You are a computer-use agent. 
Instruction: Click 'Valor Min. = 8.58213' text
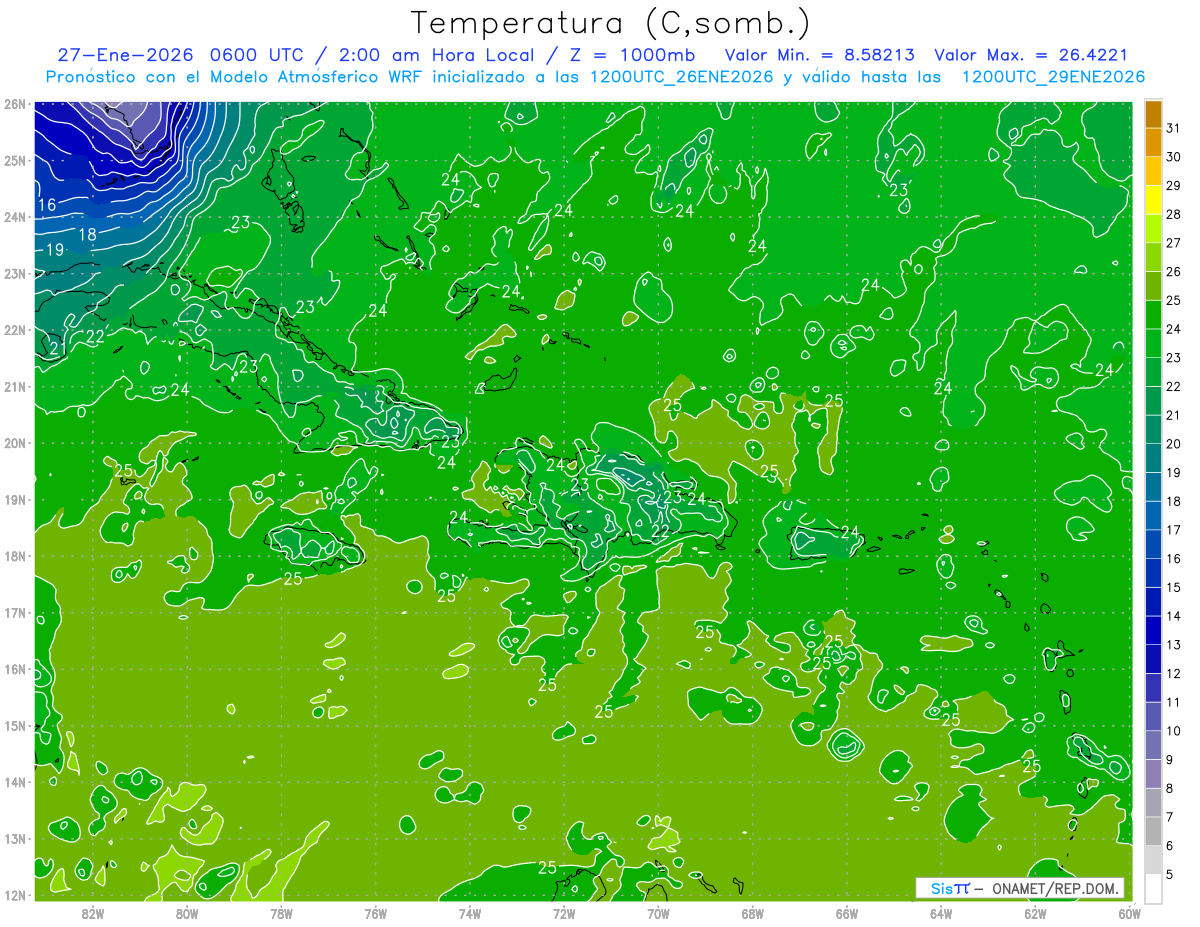click(819, 55)
